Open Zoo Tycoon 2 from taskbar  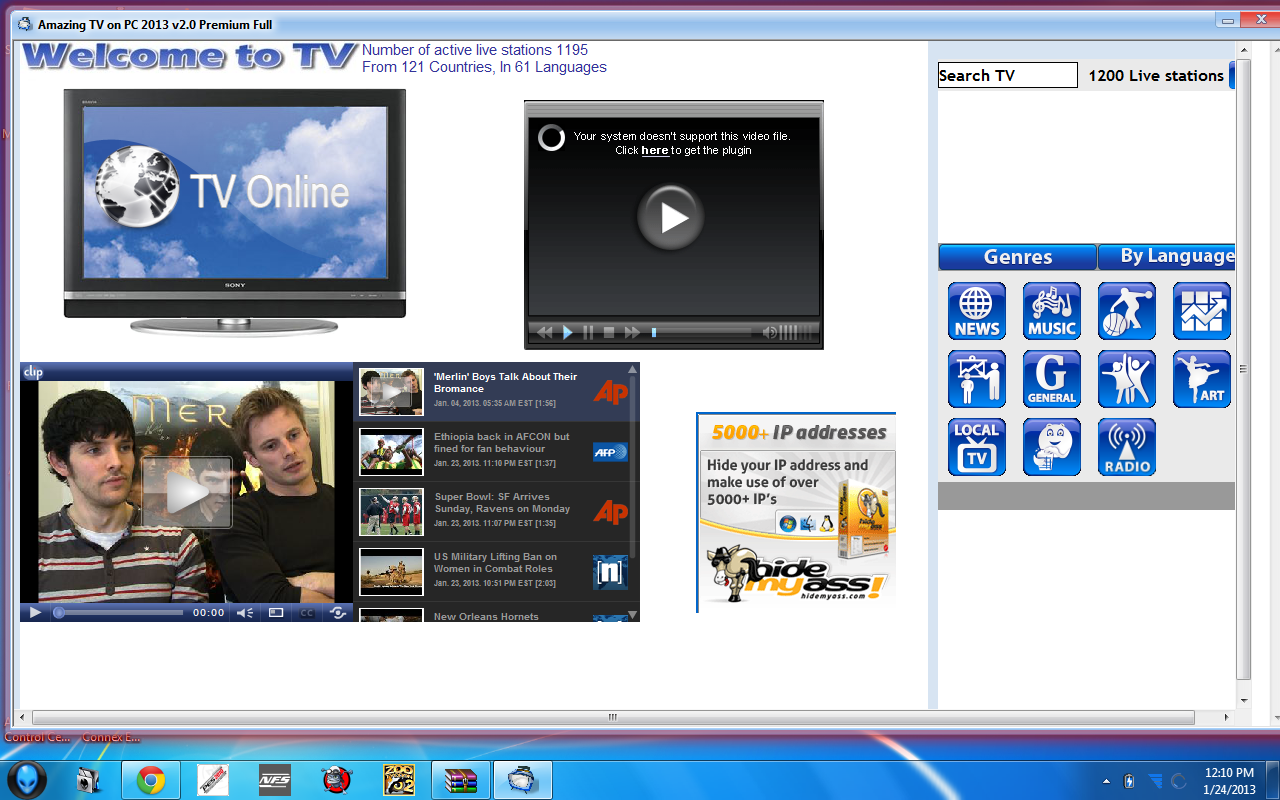pyautogui.click(x=398, y=780)
